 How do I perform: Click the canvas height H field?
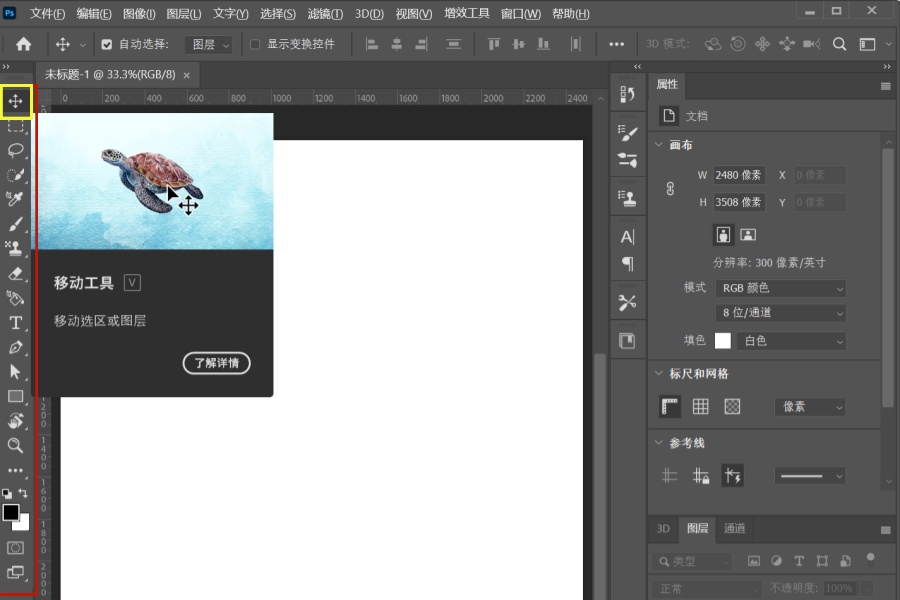point(739,202)
